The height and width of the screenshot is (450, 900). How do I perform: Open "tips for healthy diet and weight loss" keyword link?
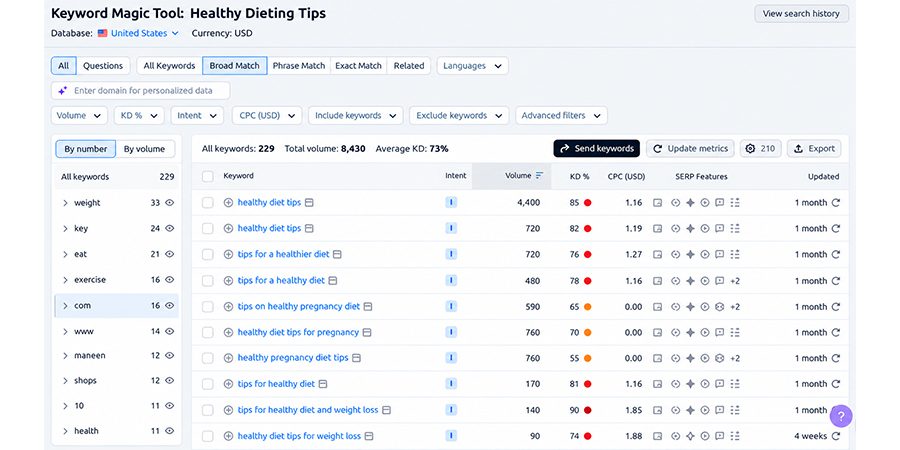[308, 410]
